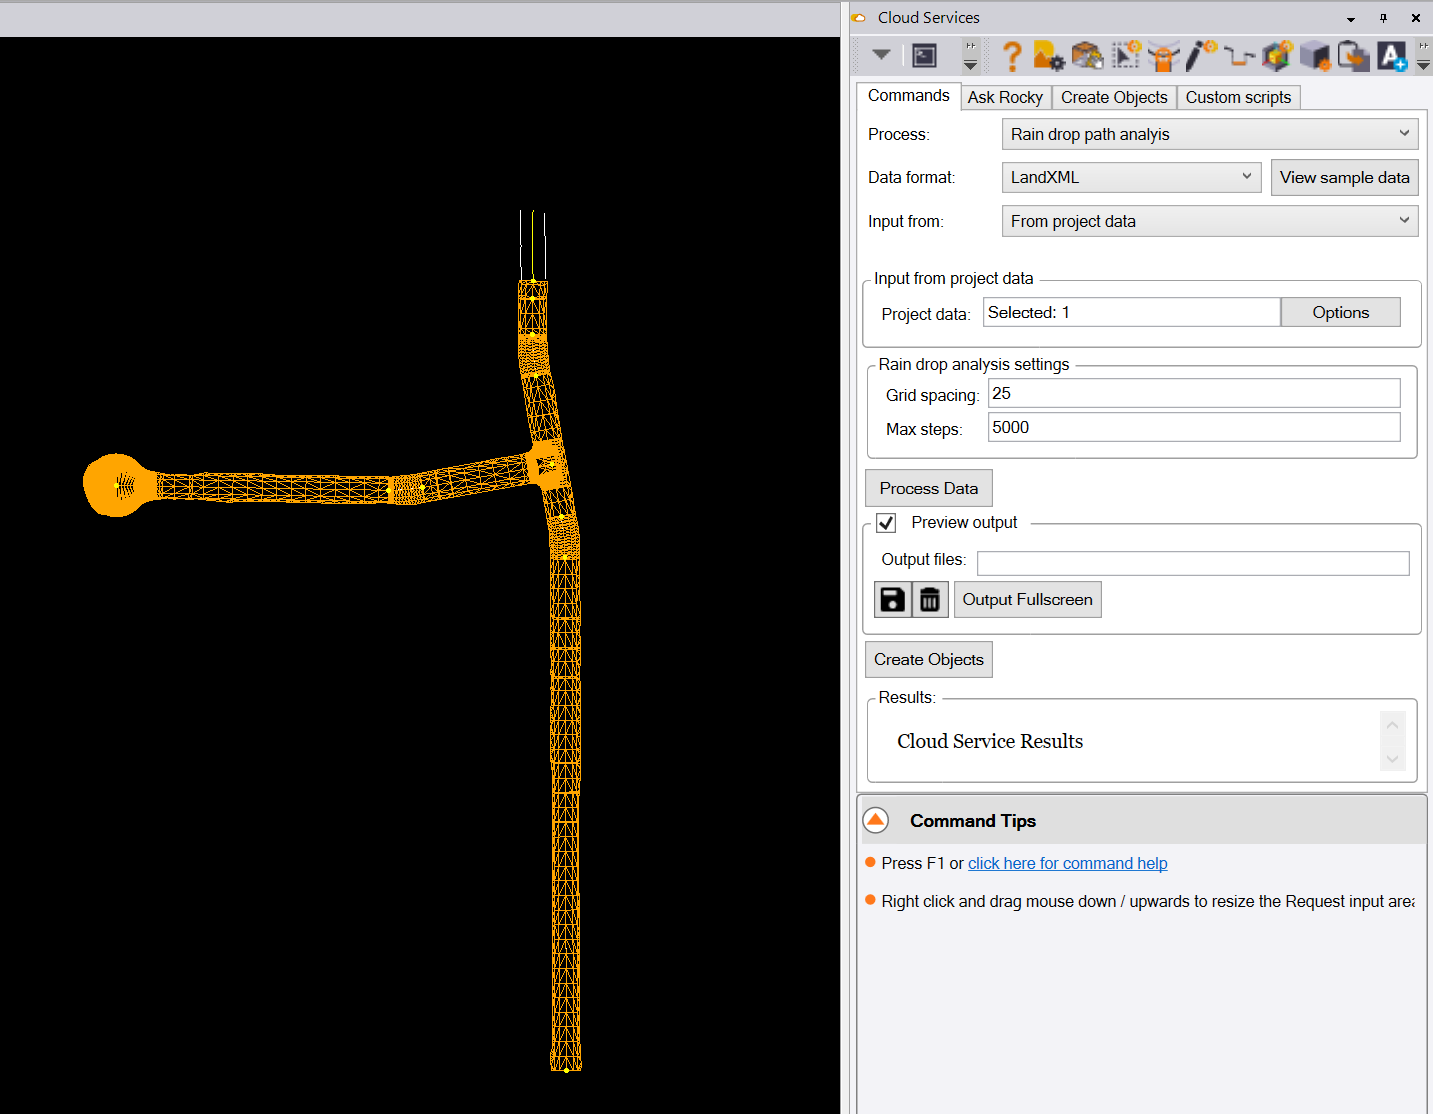Click the text A plus icon
This screenshot has width=1433, height=1114.
[1391, 56]
